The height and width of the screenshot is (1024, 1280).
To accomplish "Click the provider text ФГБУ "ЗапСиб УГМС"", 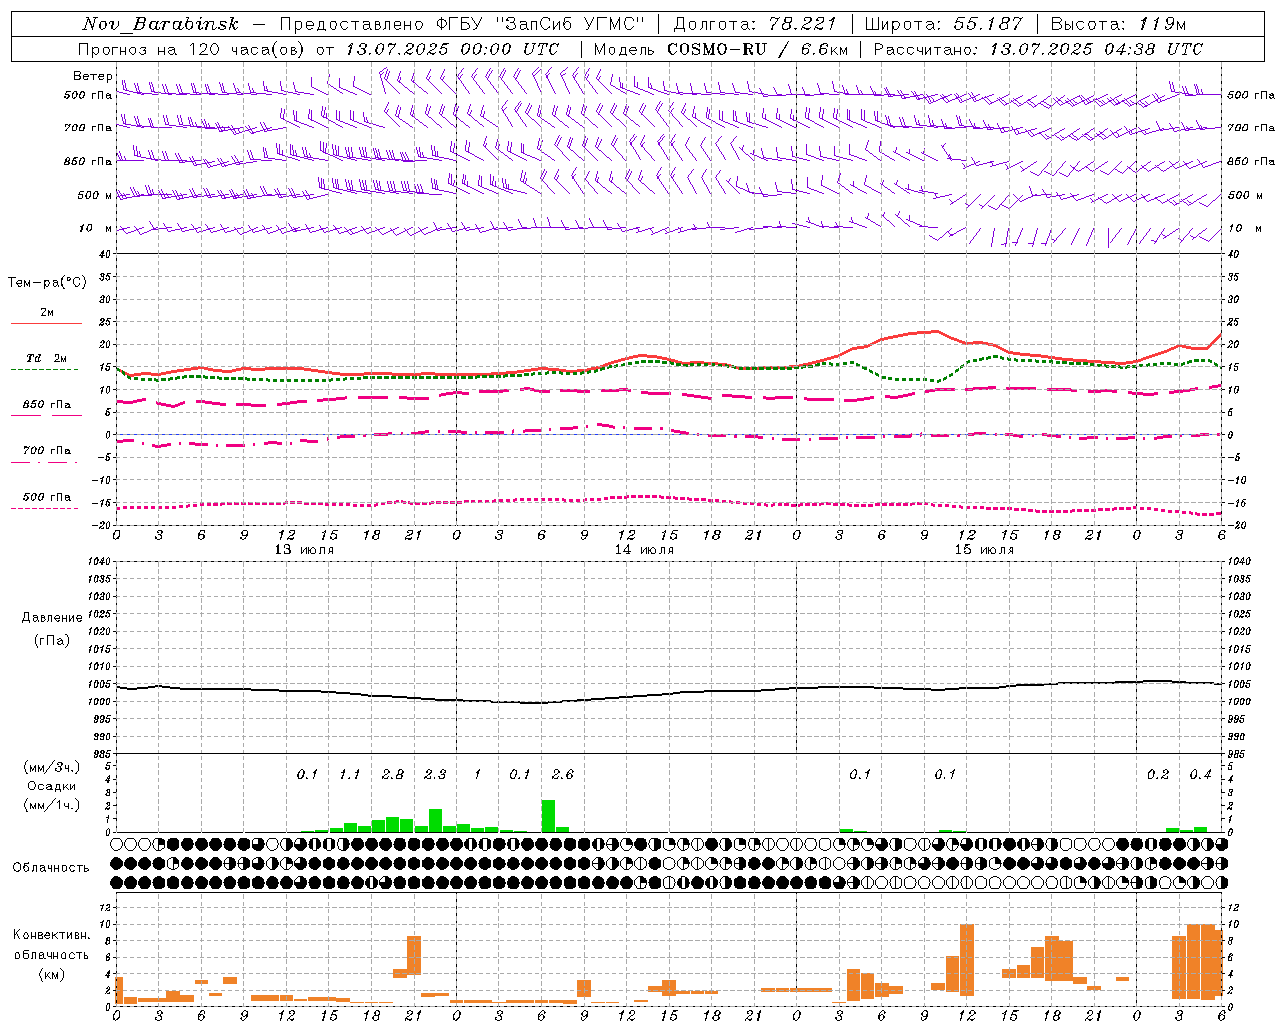I will 541,24.
